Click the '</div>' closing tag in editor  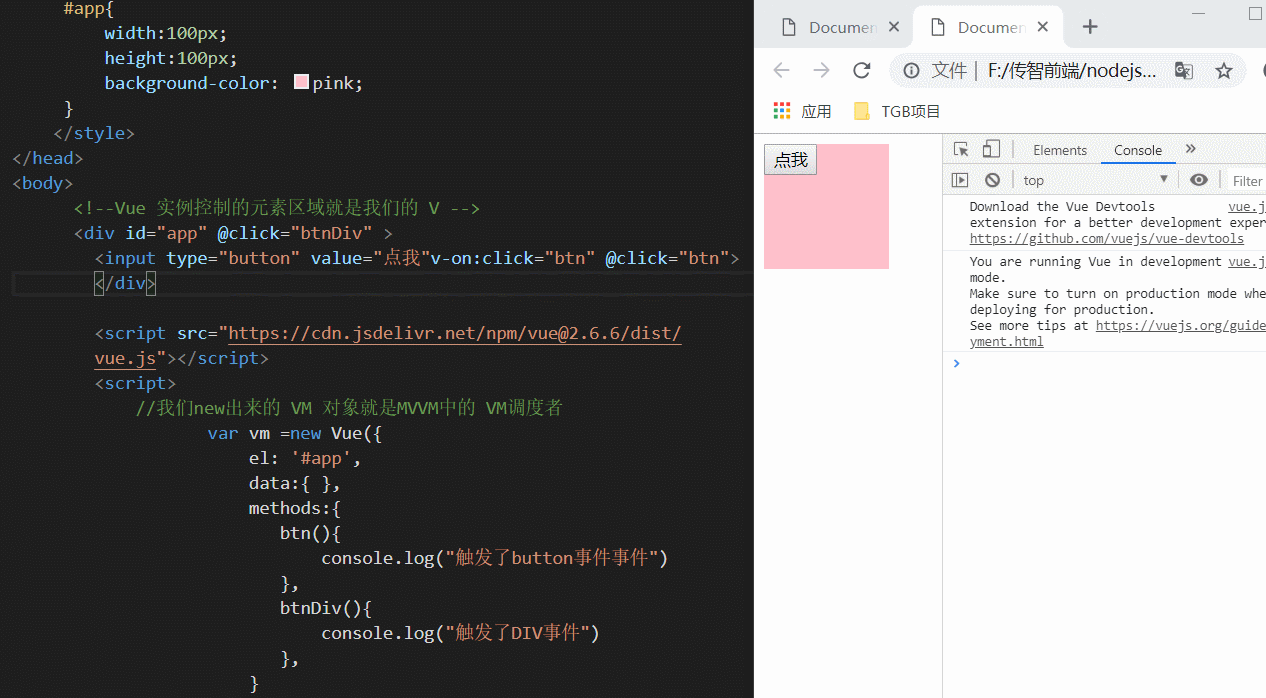(125, 283)
